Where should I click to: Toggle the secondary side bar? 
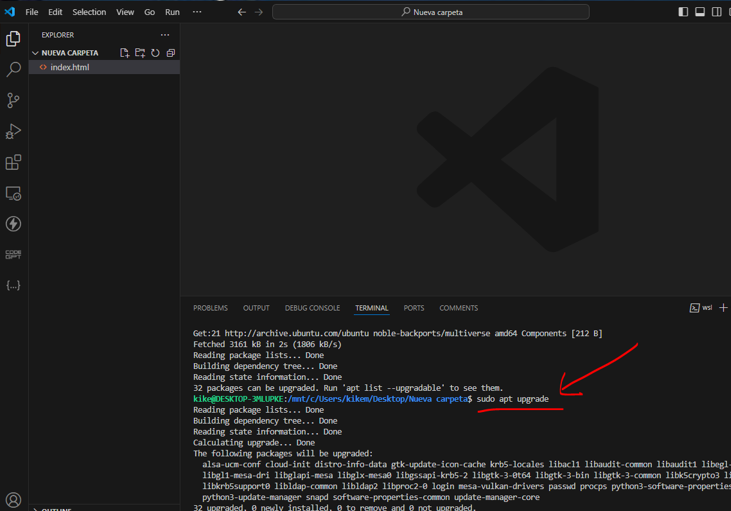coord(716,12)
